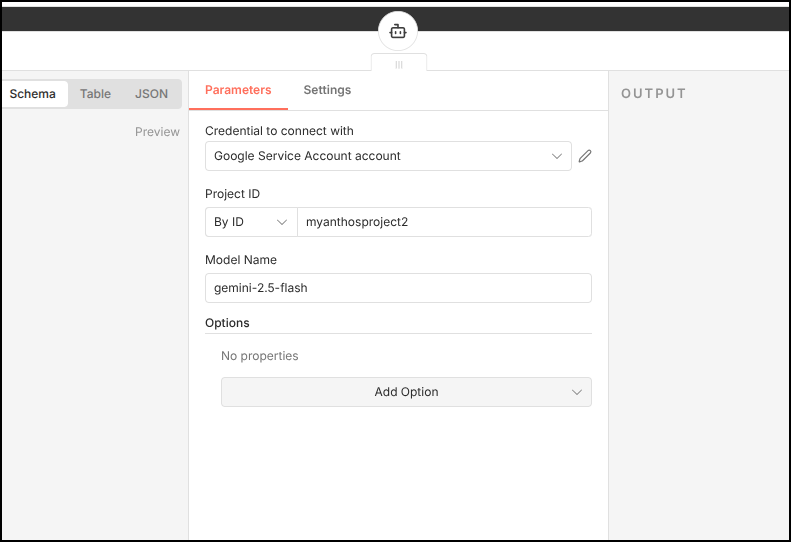The height and width of the screenshot is (542, 791).
Task: Click the chevron arrow in credential selector
Action: coord(557,156)
